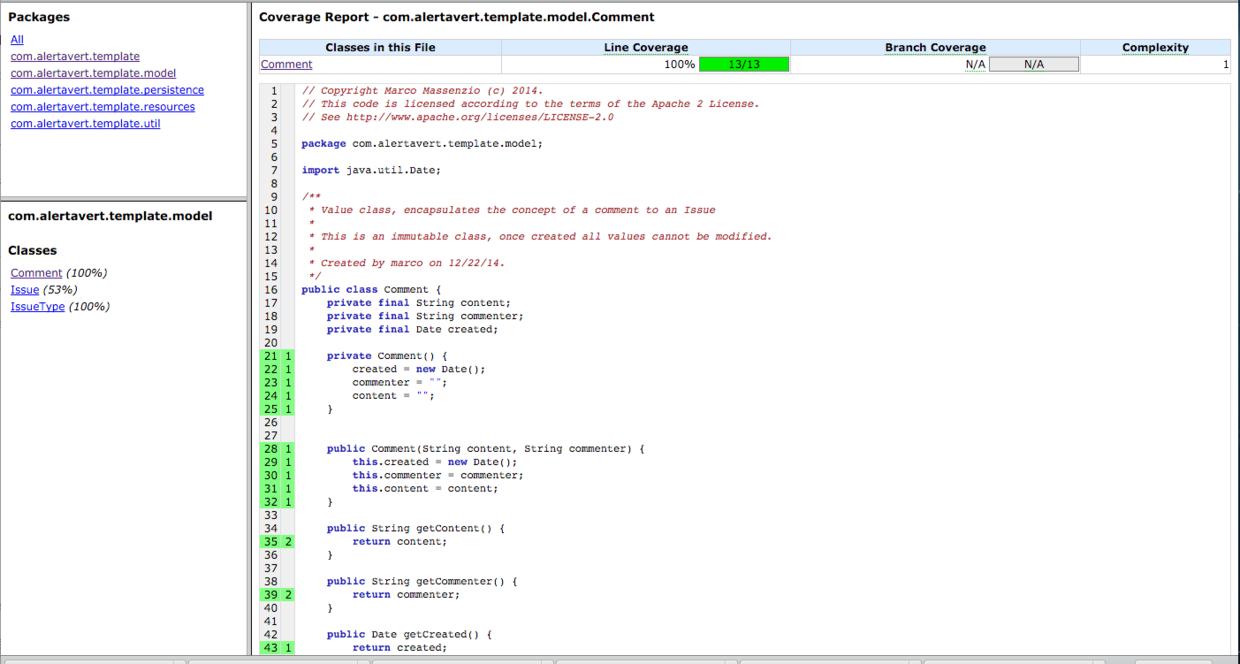The image size is (1240, 664).
Task: Go to com.alertavert.template.util package
Action: 85,124
